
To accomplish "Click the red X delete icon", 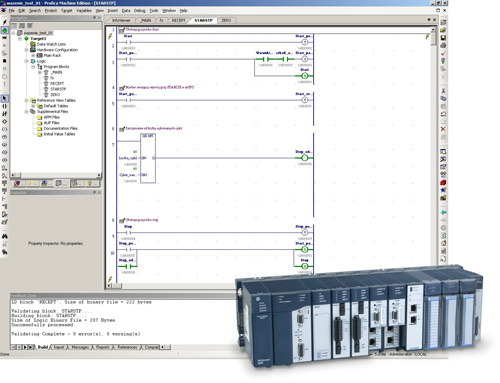I will point(443,129).
